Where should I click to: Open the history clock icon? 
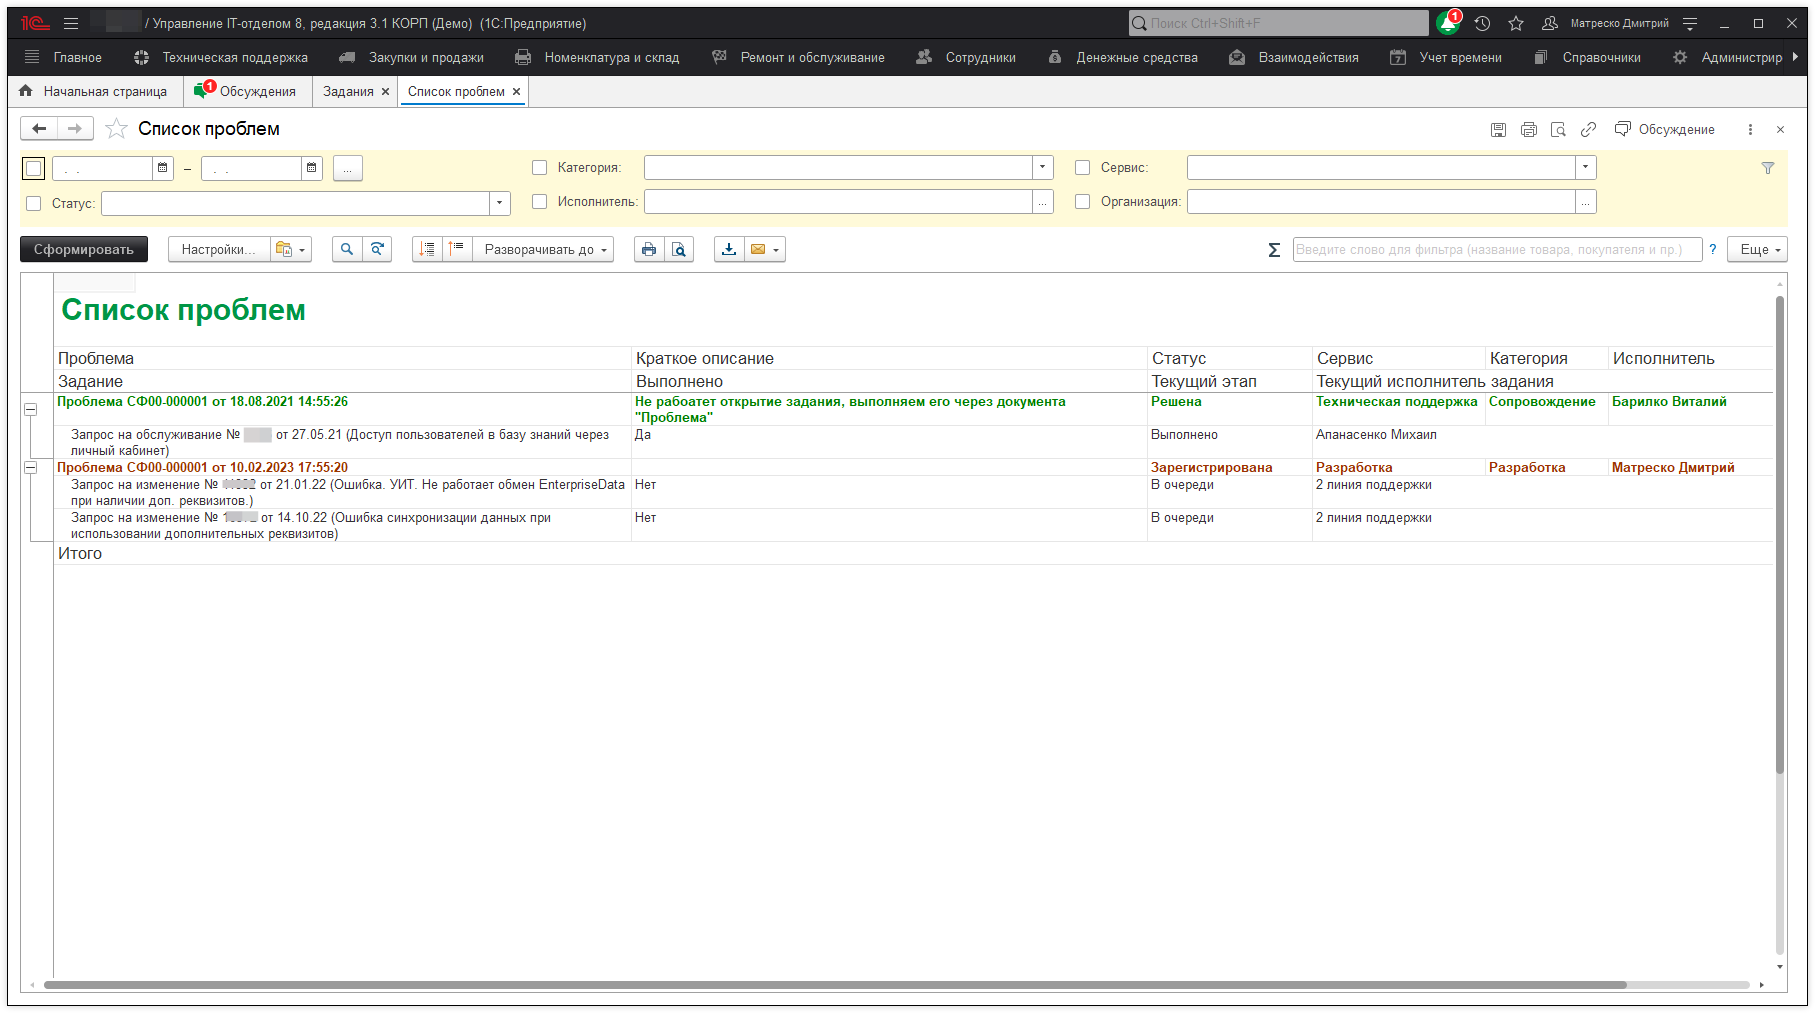click(1482, 23)
